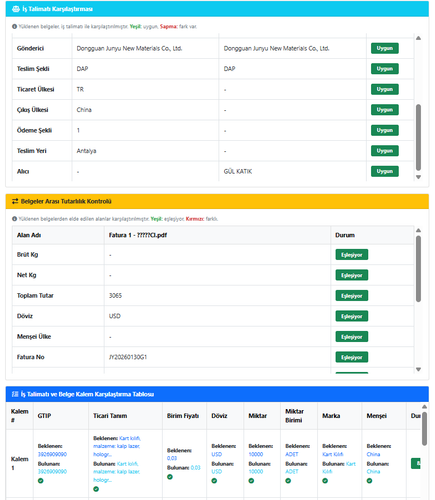Click the expected GTIP link 3926909090 under Beklenen
The height and width of the screenshot is (500, 435).
click(x=52, y=454)
